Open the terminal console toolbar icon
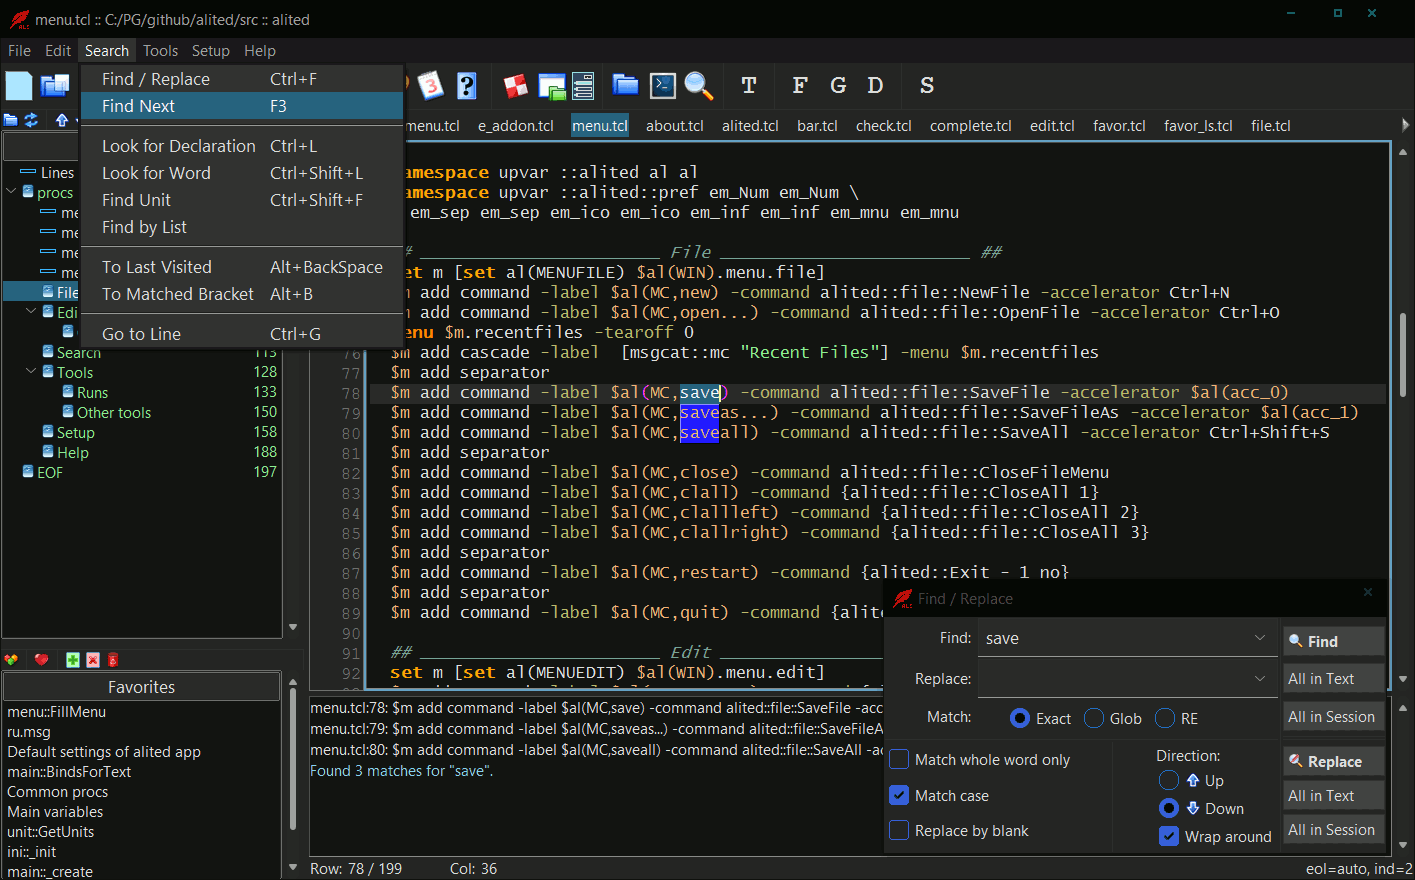The width and height of the screenshot is (1415, 880). 662,86
